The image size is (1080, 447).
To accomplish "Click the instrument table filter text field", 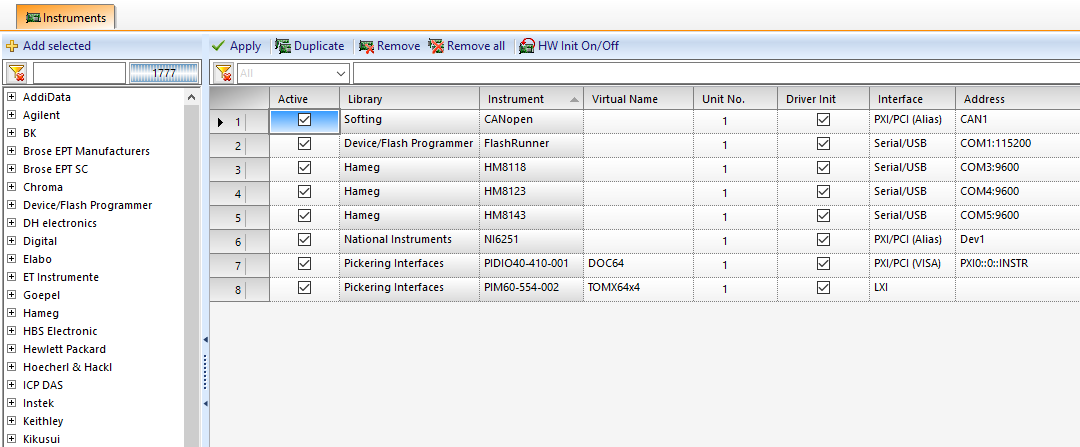I will pos(716,73).
